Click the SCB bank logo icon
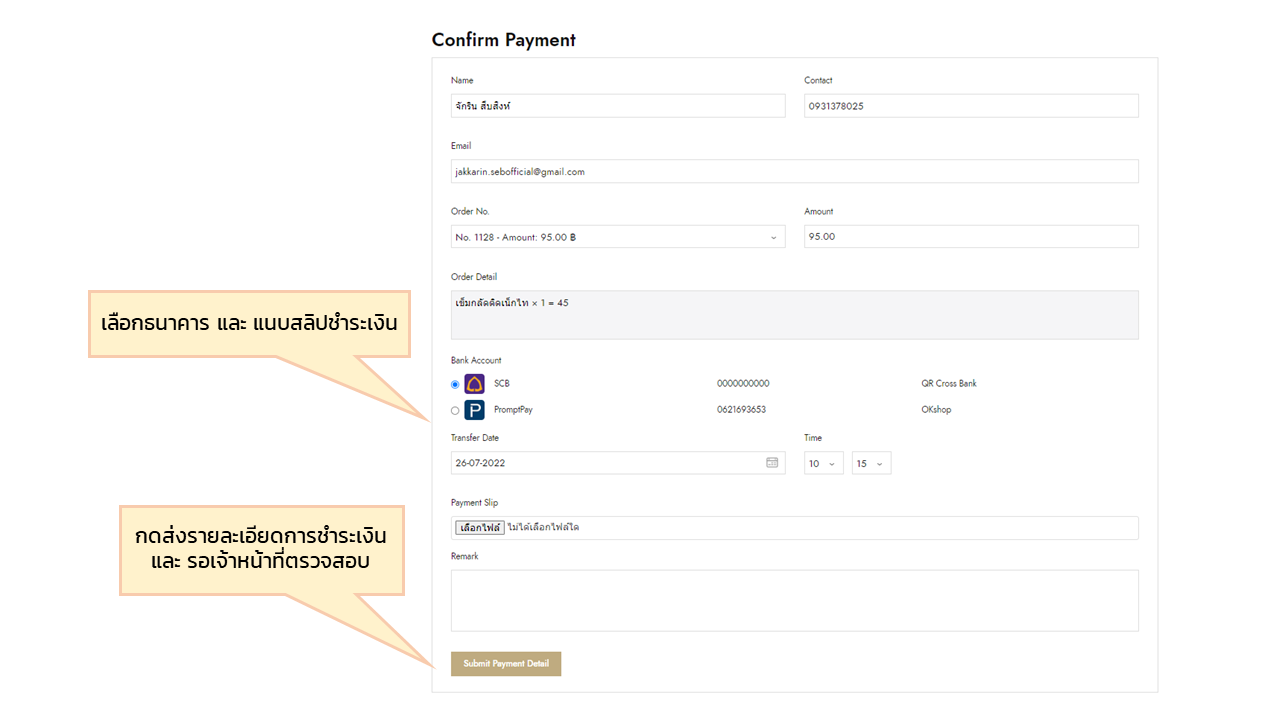Viewport: 1280px width, 720px height. [x=474, y=384]
